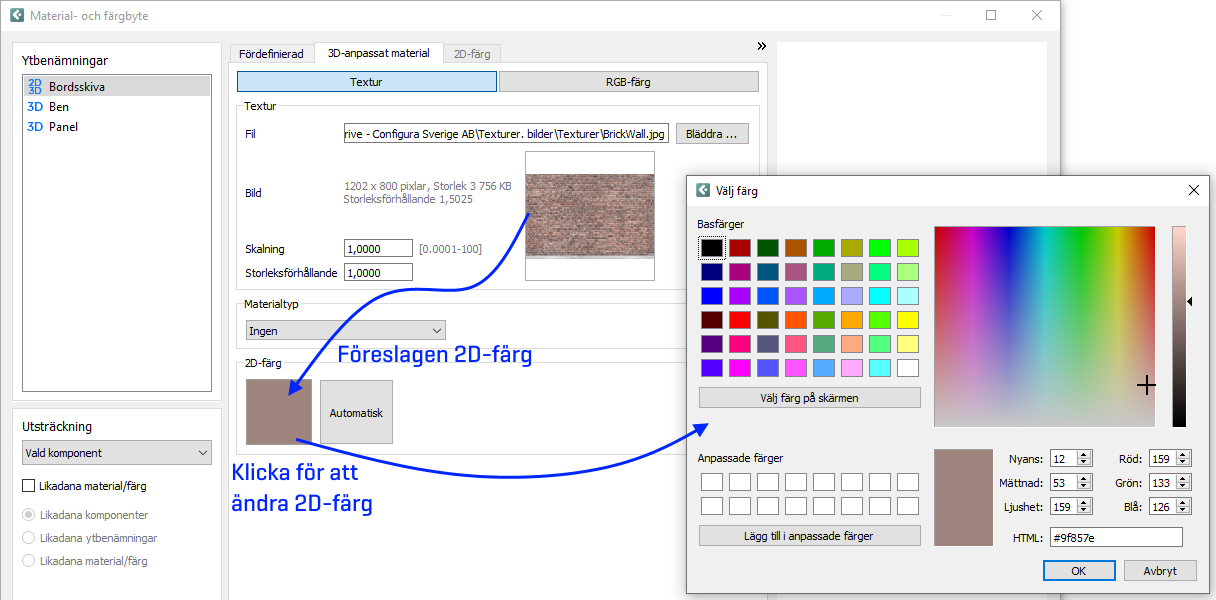Click Lägg till i anpassade färger
This screenshot has height=600, width=1216.
[x=810, y=536]
